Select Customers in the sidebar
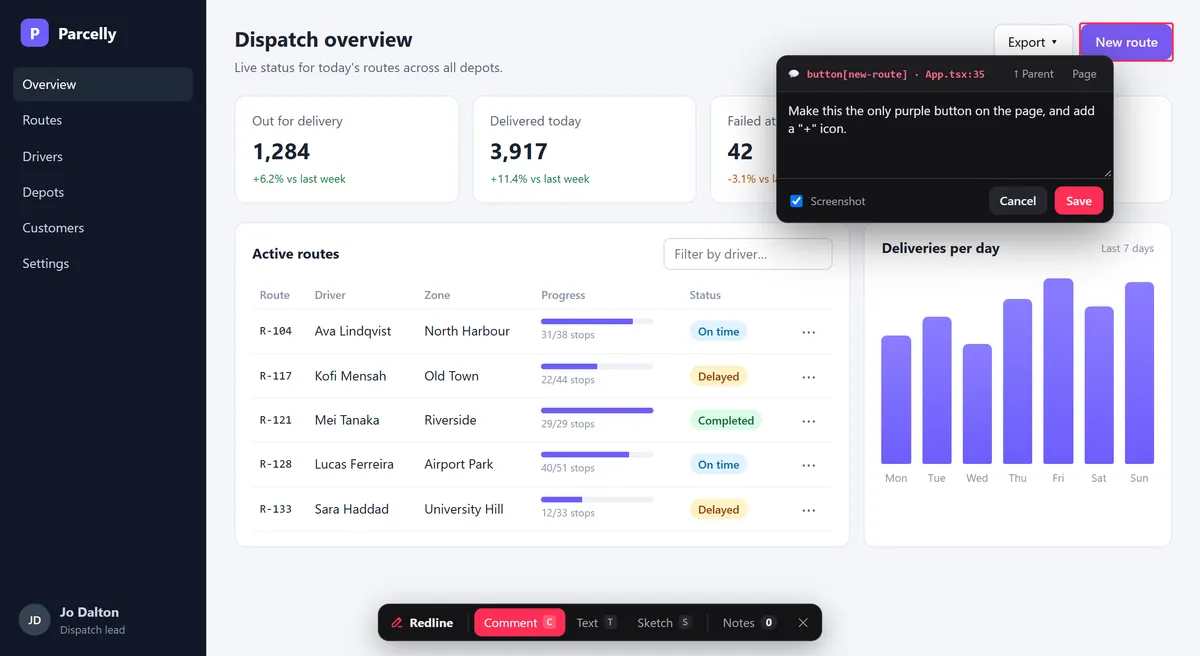This screenshot has height=656, width=1200. (x=103, y=228)
